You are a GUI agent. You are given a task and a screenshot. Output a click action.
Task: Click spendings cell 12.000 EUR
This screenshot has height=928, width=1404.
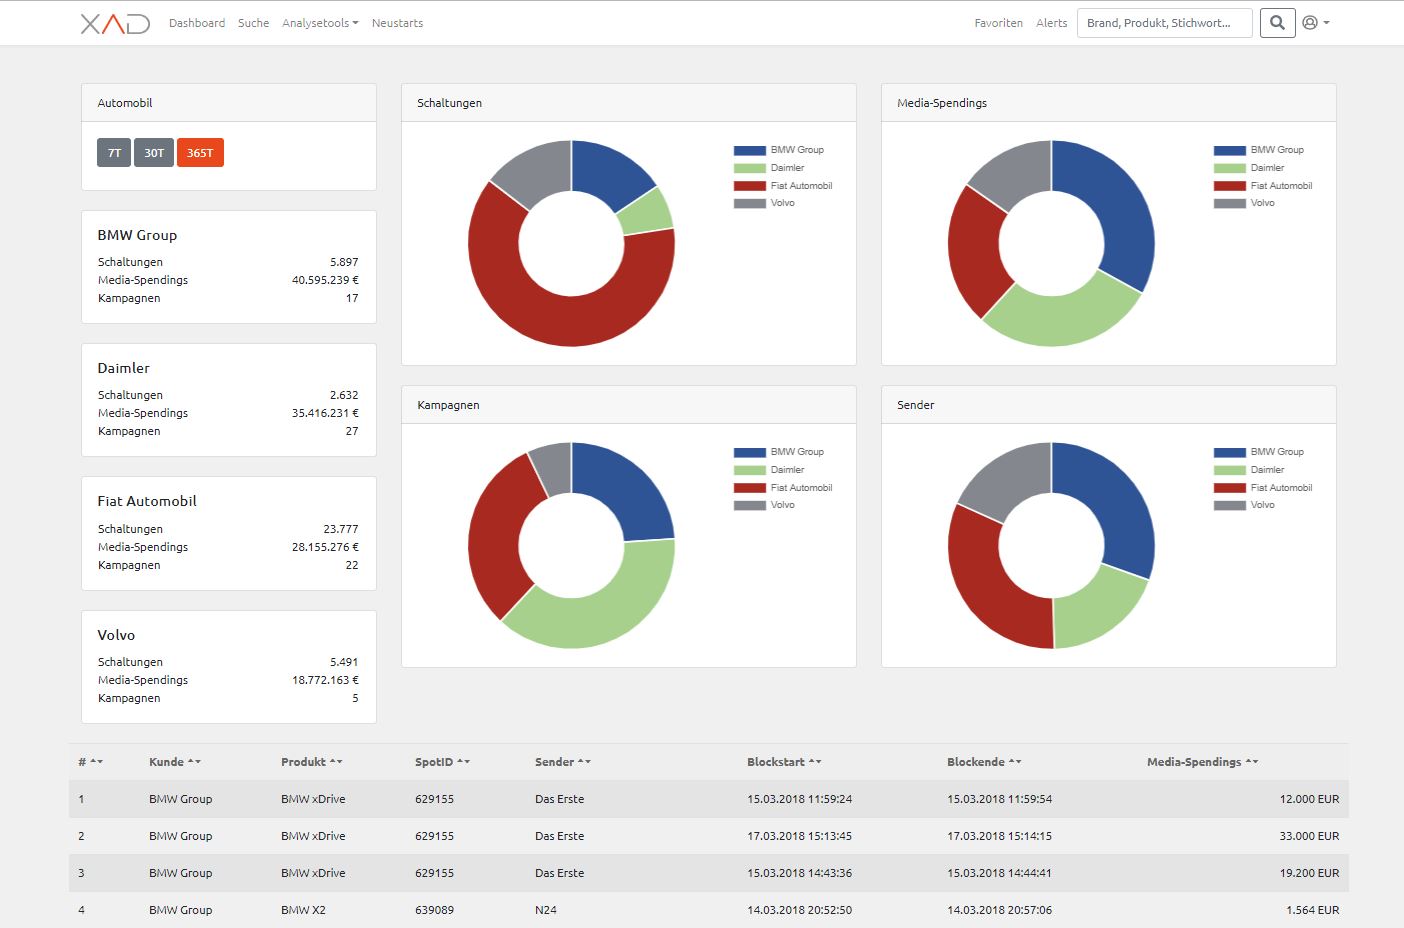coord(1309,799)
